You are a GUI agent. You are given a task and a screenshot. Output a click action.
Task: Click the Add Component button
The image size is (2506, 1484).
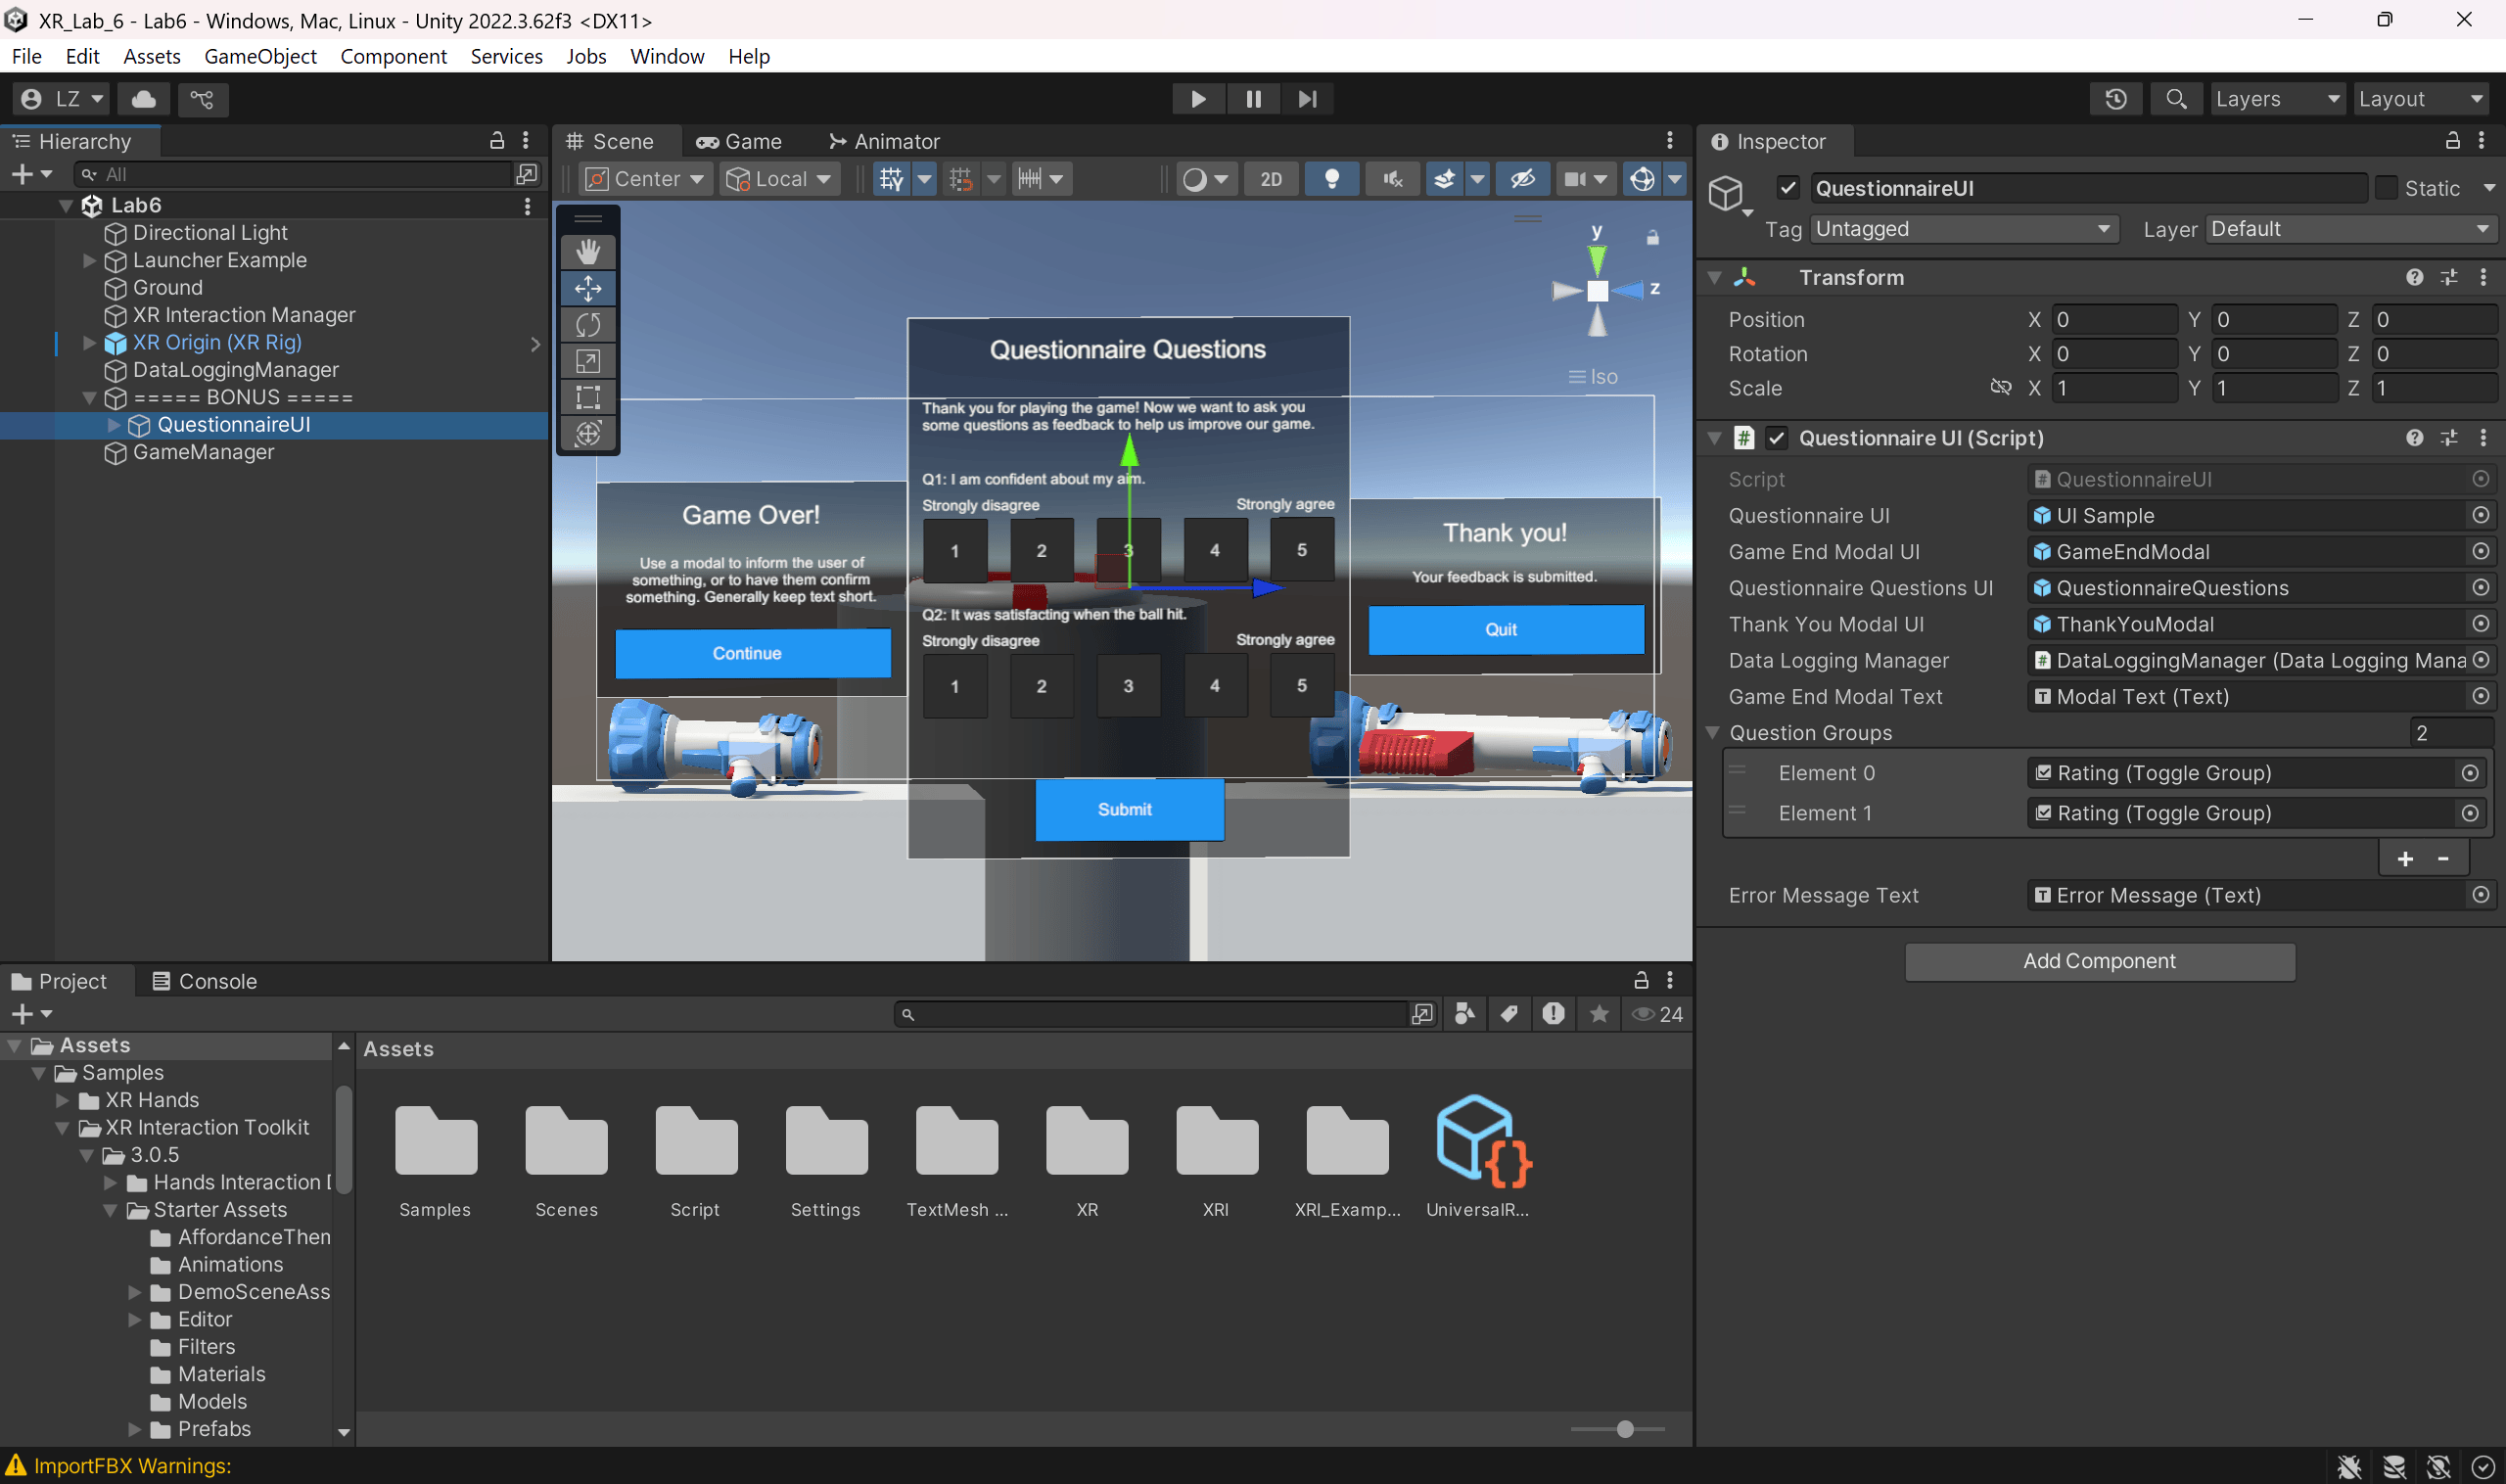click(2099, 961)
